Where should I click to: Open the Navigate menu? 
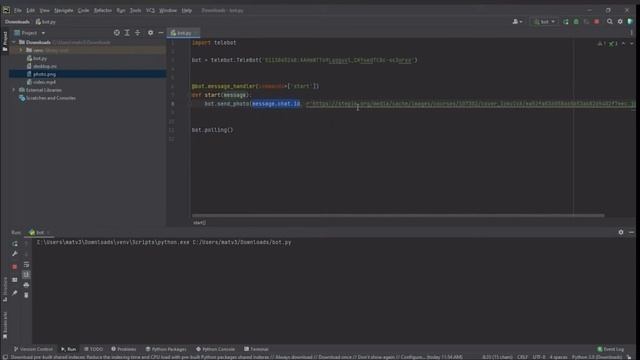(64, 10)
